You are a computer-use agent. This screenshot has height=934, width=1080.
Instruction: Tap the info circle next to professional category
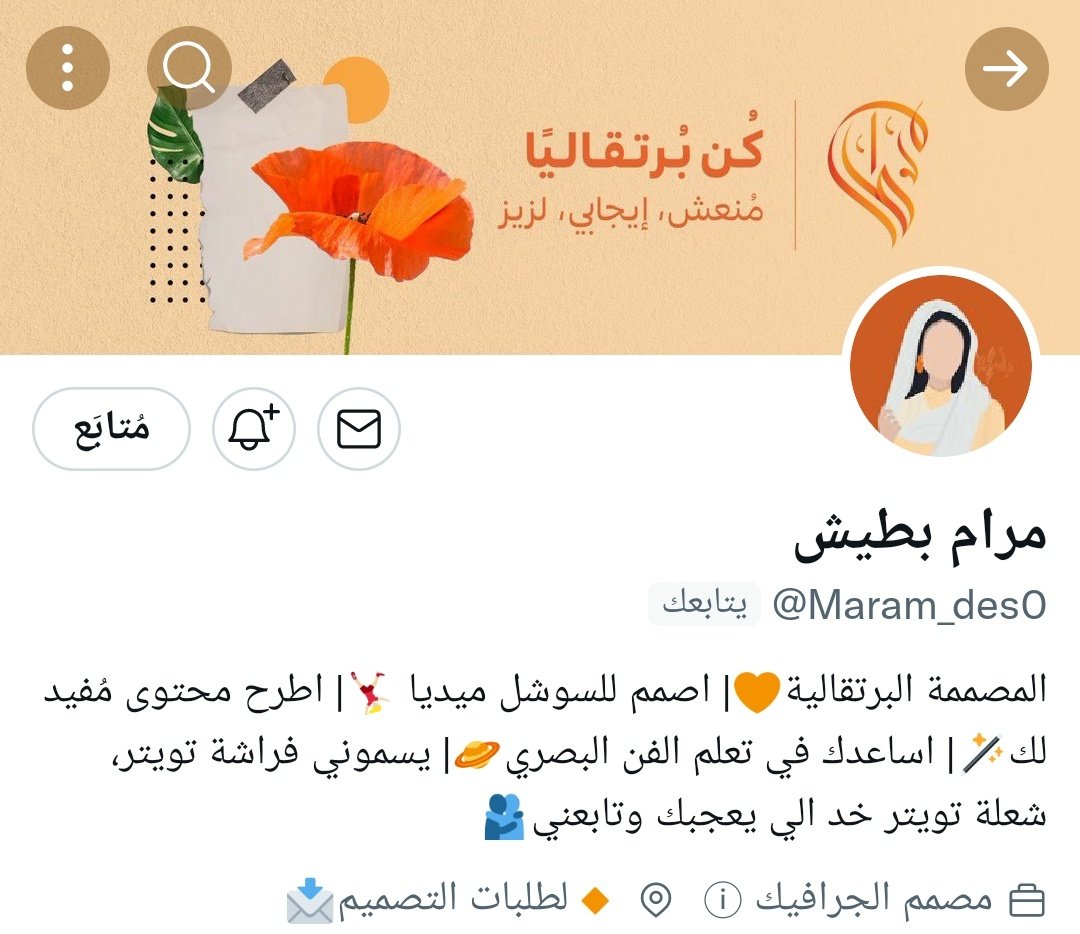pyautogui.click(x=723, y=900)
